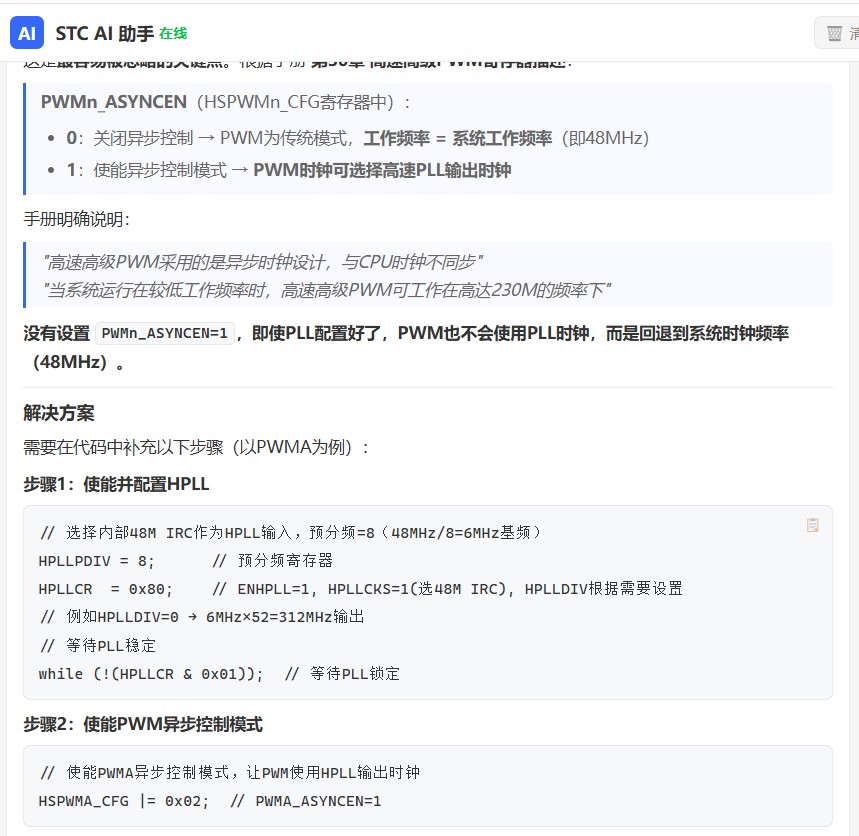Click the green 在线 status label

pyautogui.click(x=173, y=34)
